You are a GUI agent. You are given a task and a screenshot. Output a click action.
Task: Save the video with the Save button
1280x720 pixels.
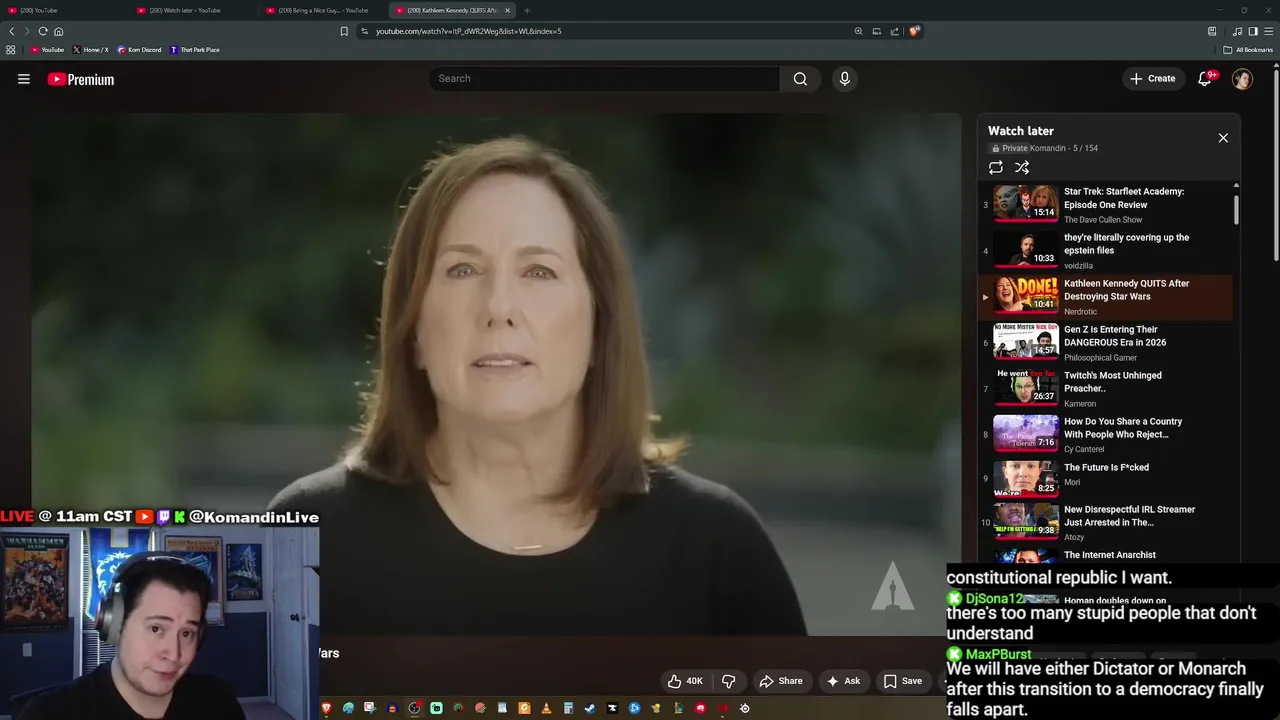(903, 681)
